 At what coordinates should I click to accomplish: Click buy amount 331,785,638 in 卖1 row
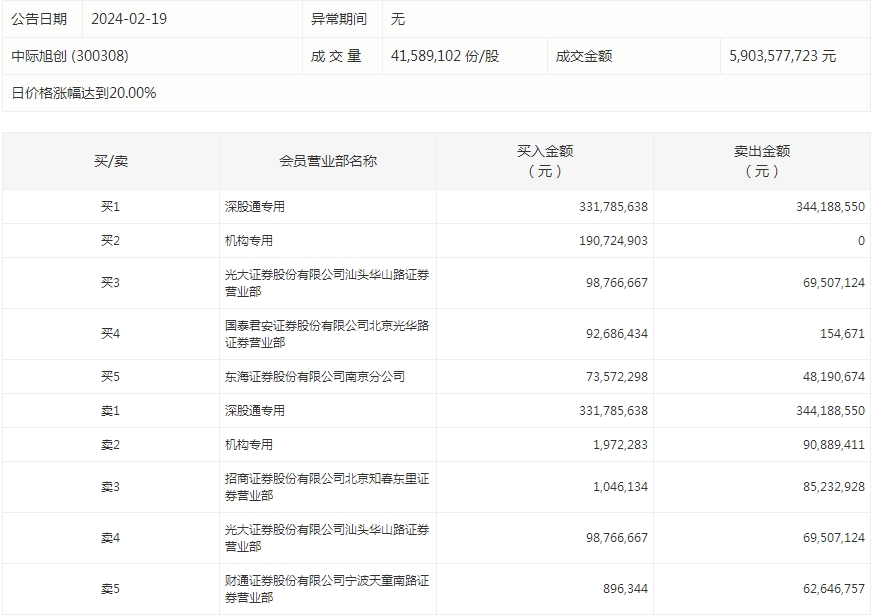tap(613, 411)
